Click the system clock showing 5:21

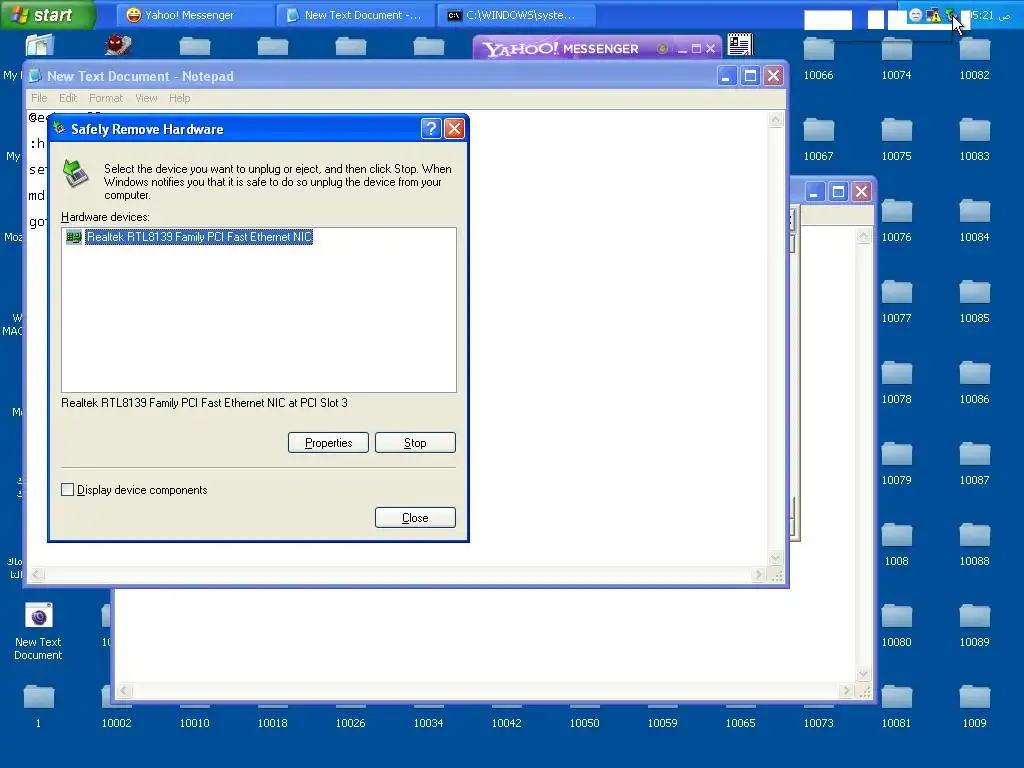click(x=990, y=15)
